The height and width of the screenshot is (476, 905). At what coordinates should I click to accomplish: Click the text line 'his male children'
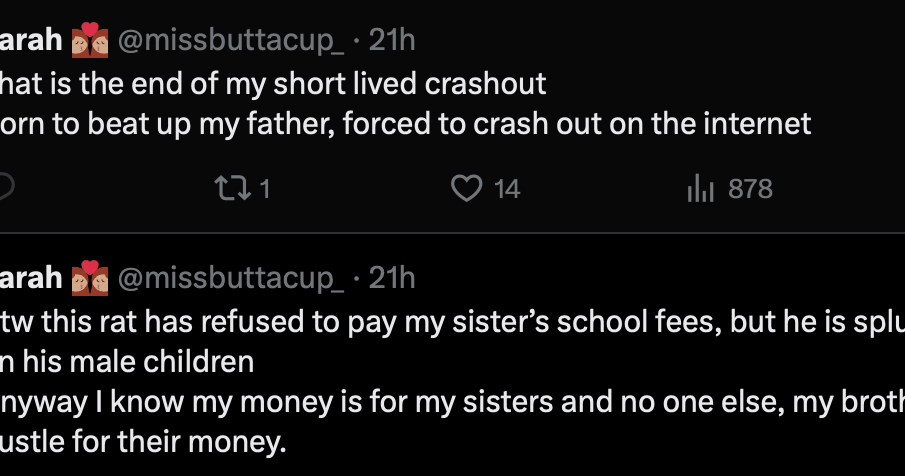point(138,362)
